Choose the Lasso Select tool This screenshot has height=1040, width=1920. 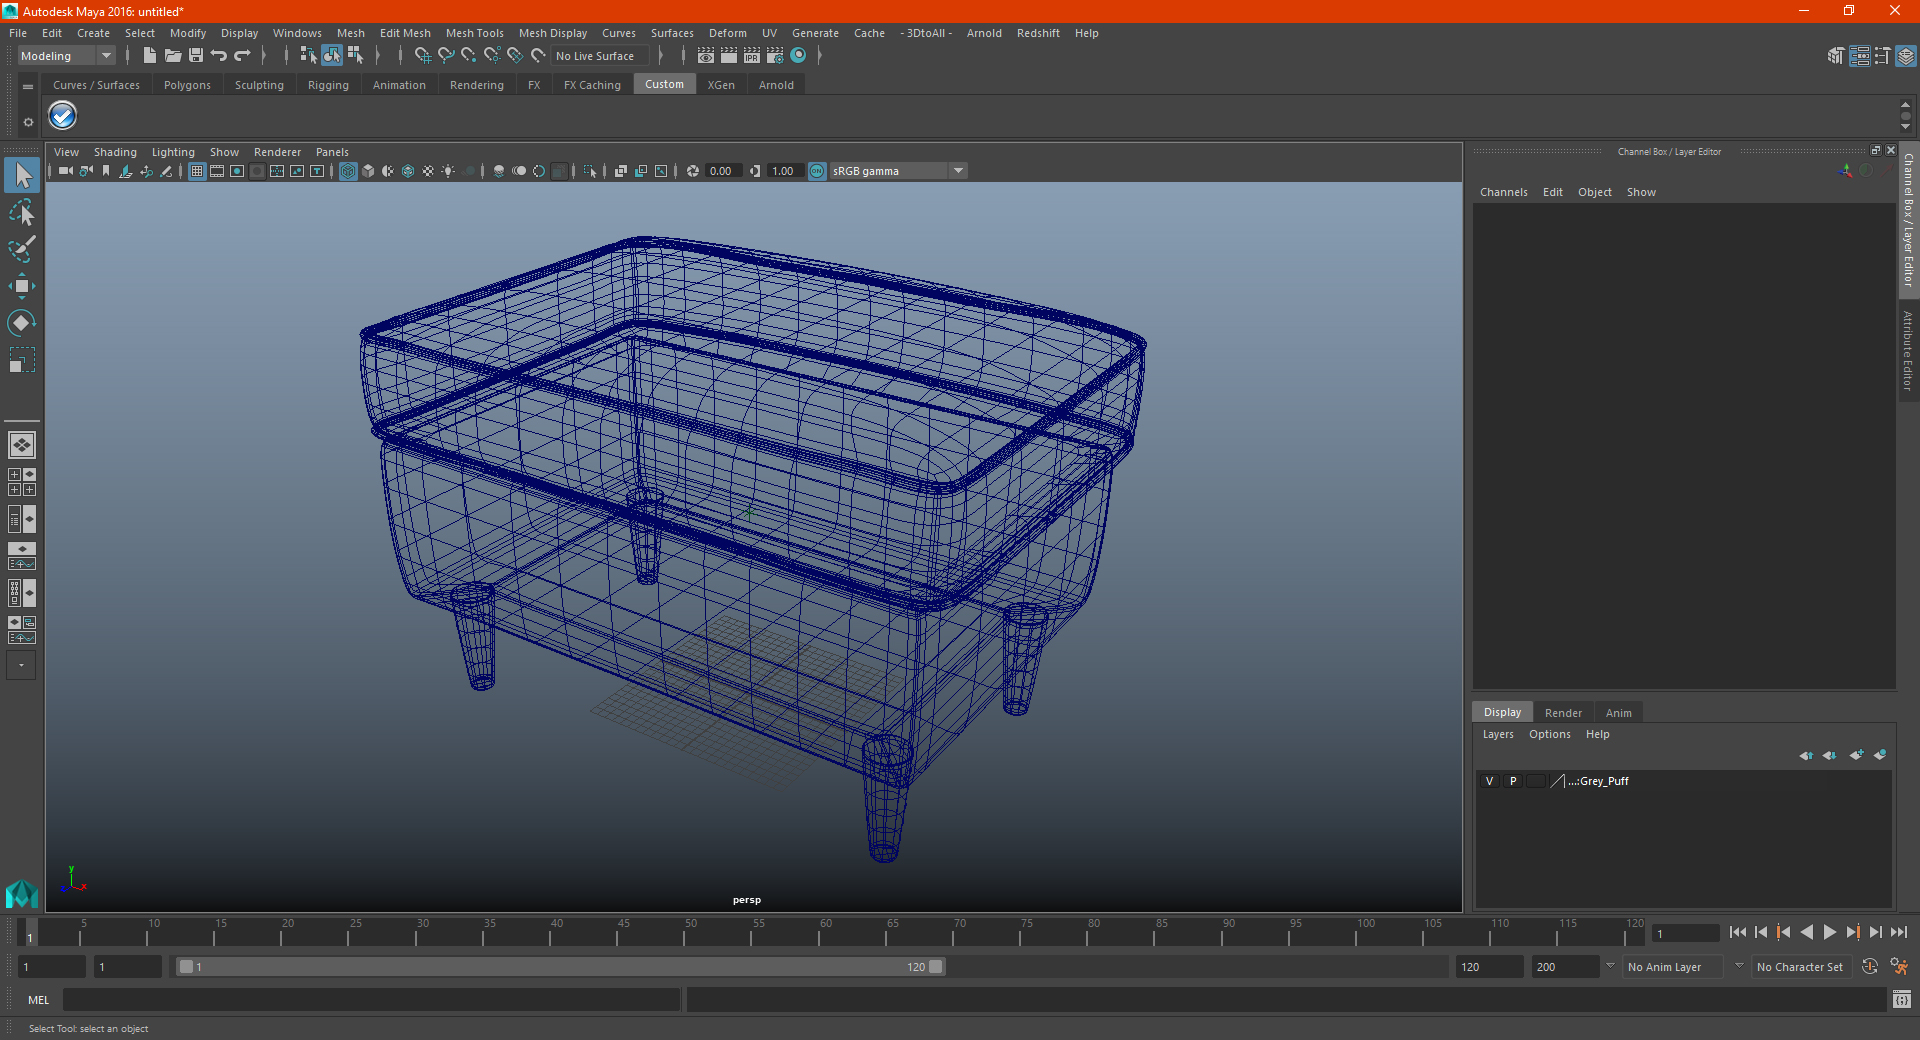(22, 212)
